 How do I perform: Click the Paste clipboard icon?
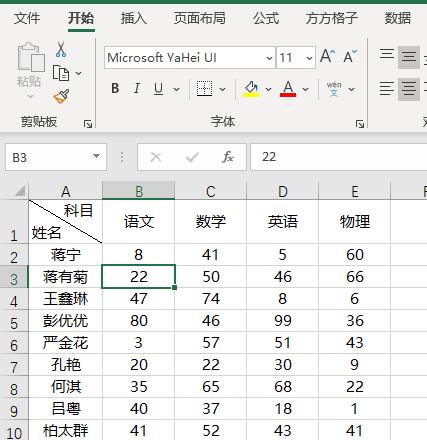point(31,57)
